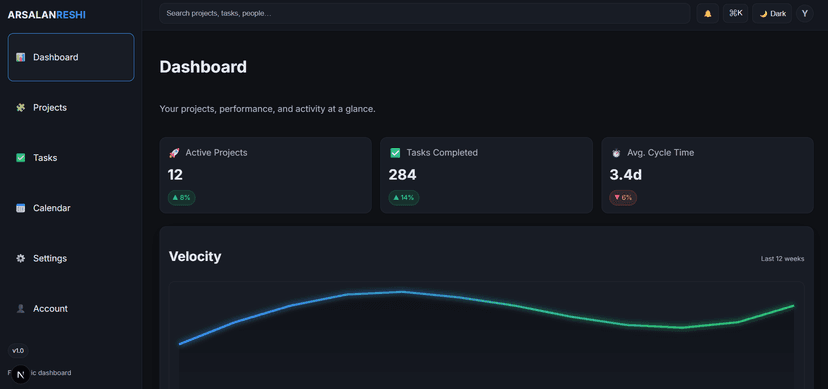Screen dimensions: 828x389
Task: Click the Settings gear icon
Action: click(x=21, y=258)
